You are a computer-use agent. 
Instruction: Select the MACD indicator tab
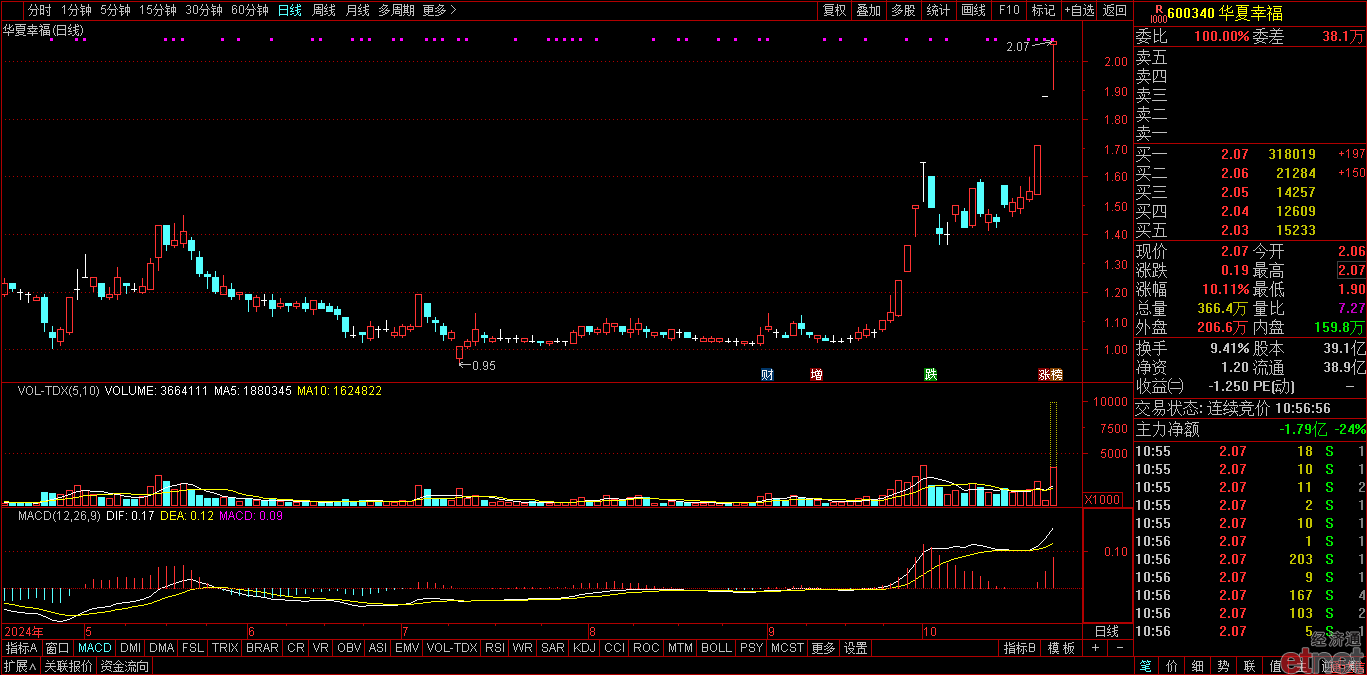(95, 648)
